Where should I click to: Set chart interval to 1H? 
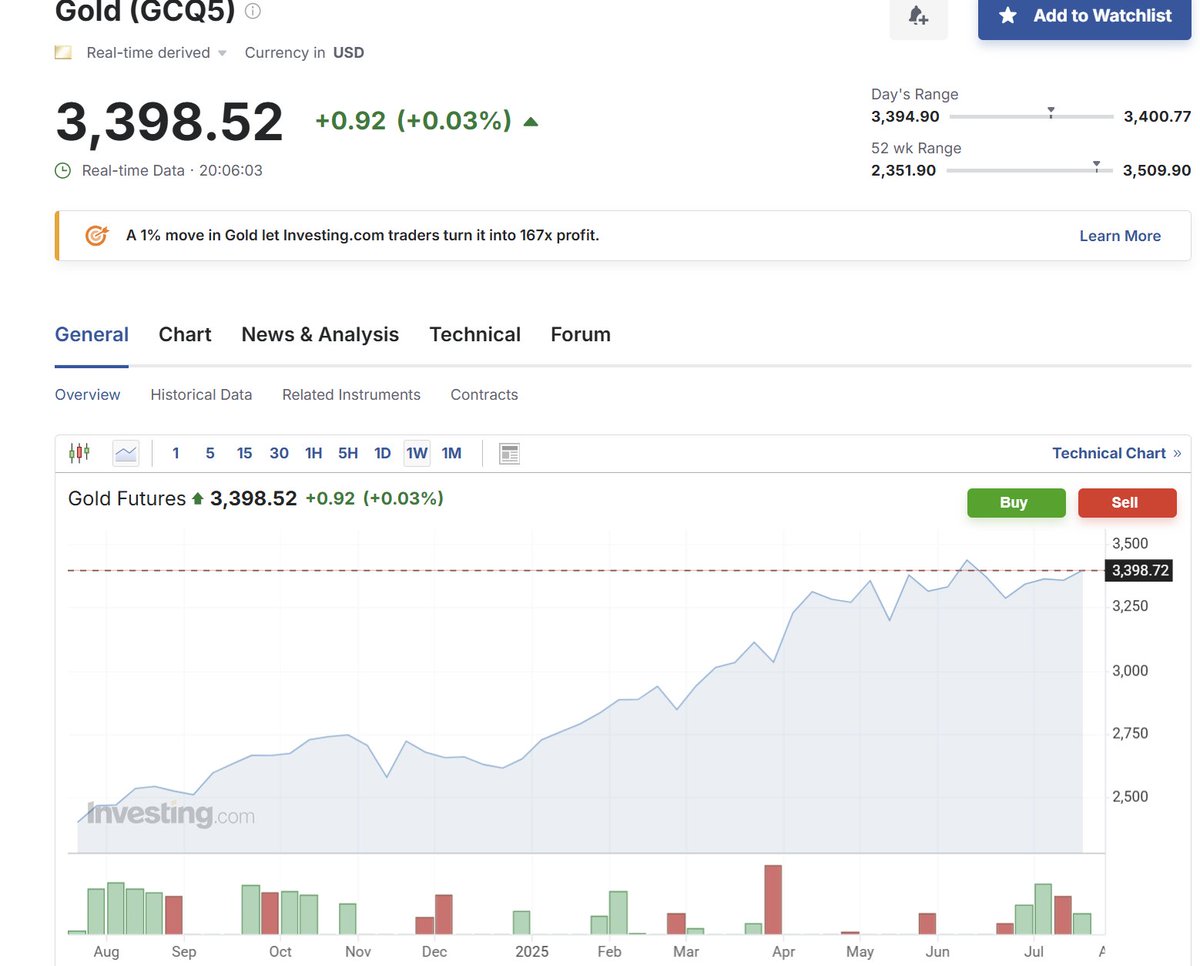click(x=313, y=453)
